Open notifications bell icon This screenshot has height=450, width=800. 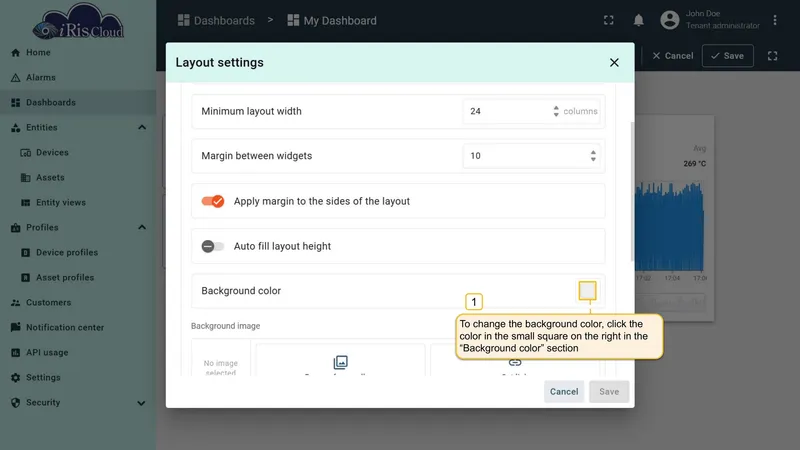pos(638,20)
